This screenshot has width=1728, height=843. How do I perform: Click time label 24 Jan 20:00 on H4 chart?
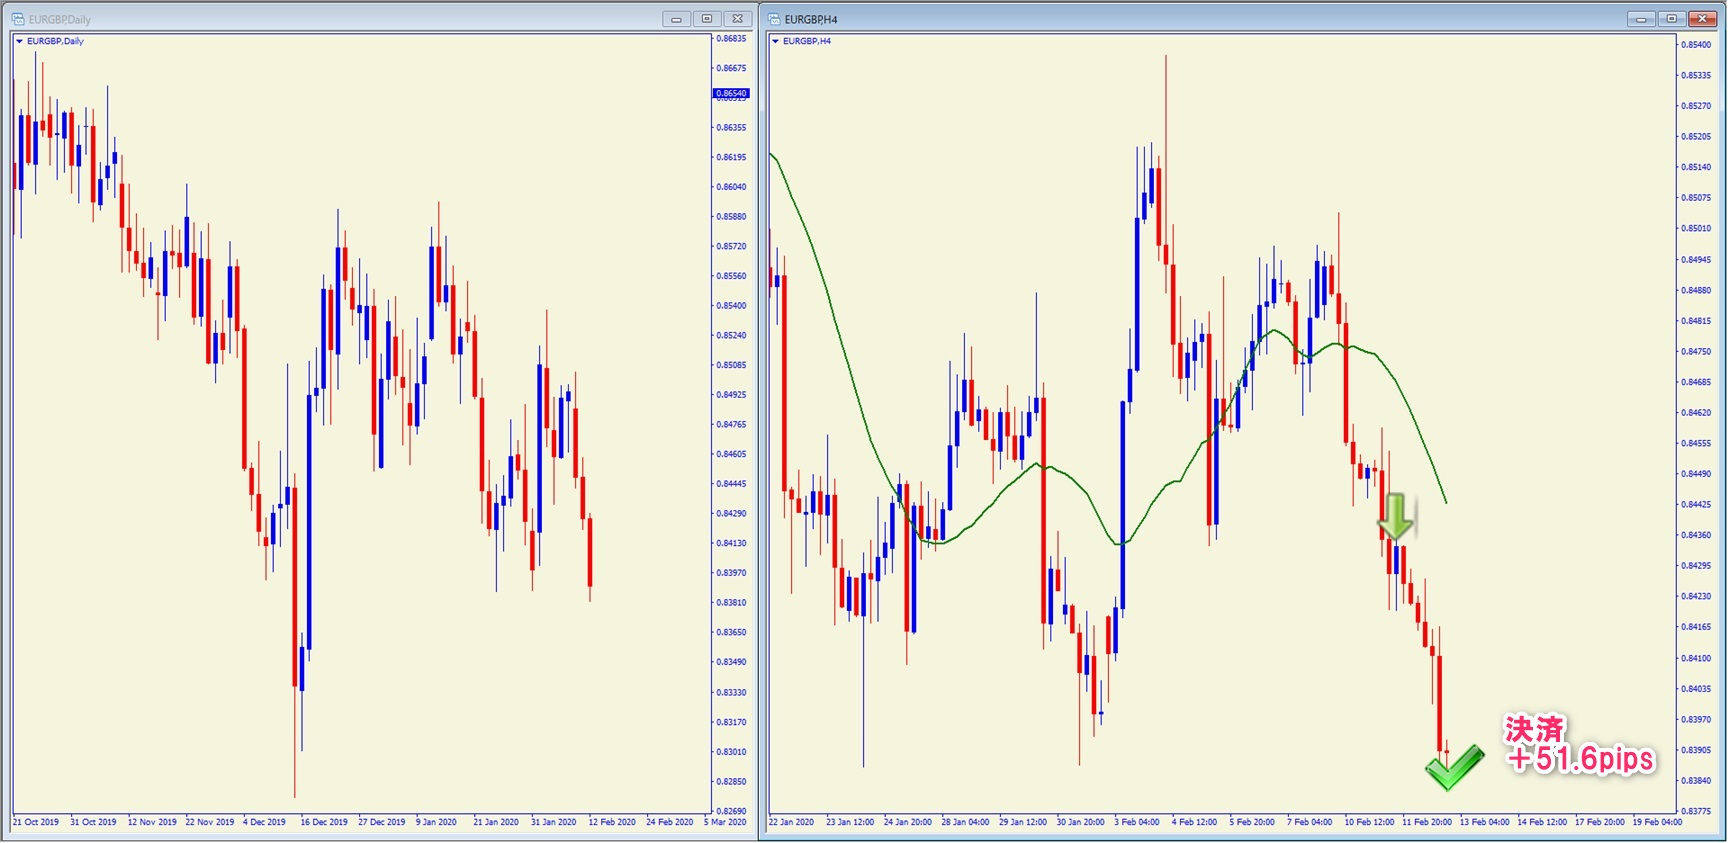[908, 822]
